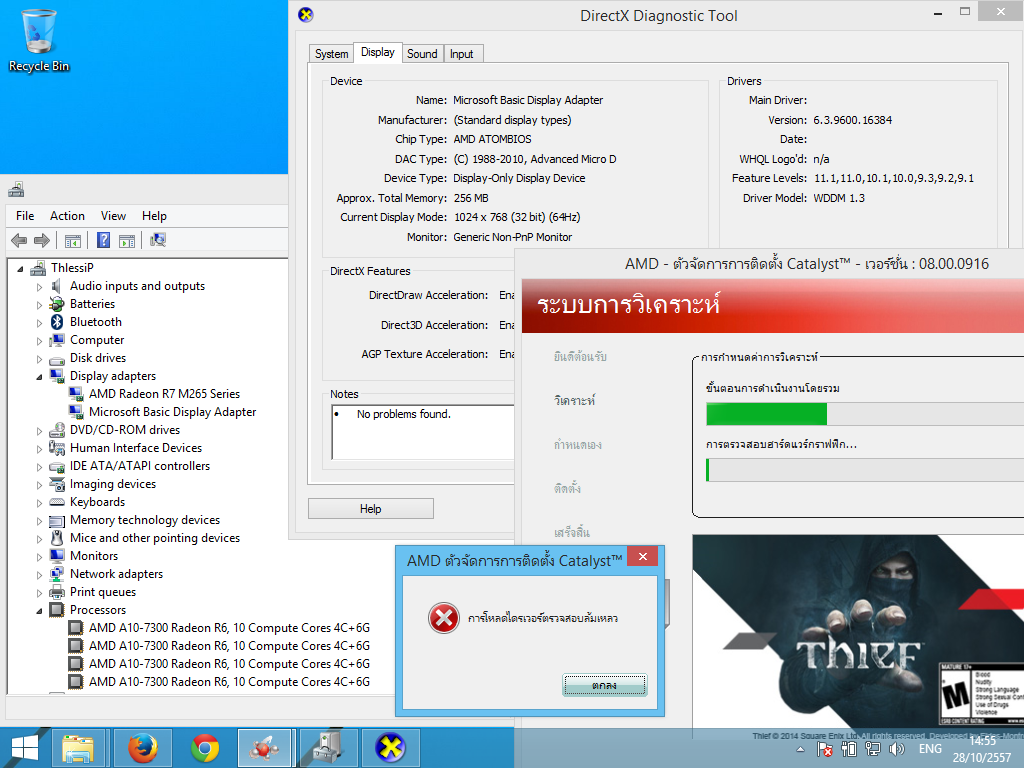Expand the Keyboards node
The height and width of the screenshot is (768, 1024).
39,503
